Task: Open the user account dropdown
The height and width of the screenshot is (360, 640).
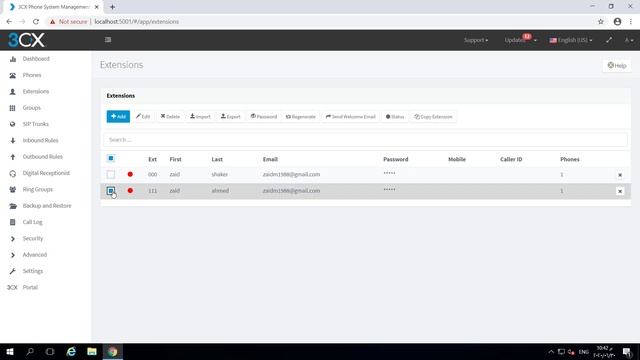Action: click(x=629, y=40)
